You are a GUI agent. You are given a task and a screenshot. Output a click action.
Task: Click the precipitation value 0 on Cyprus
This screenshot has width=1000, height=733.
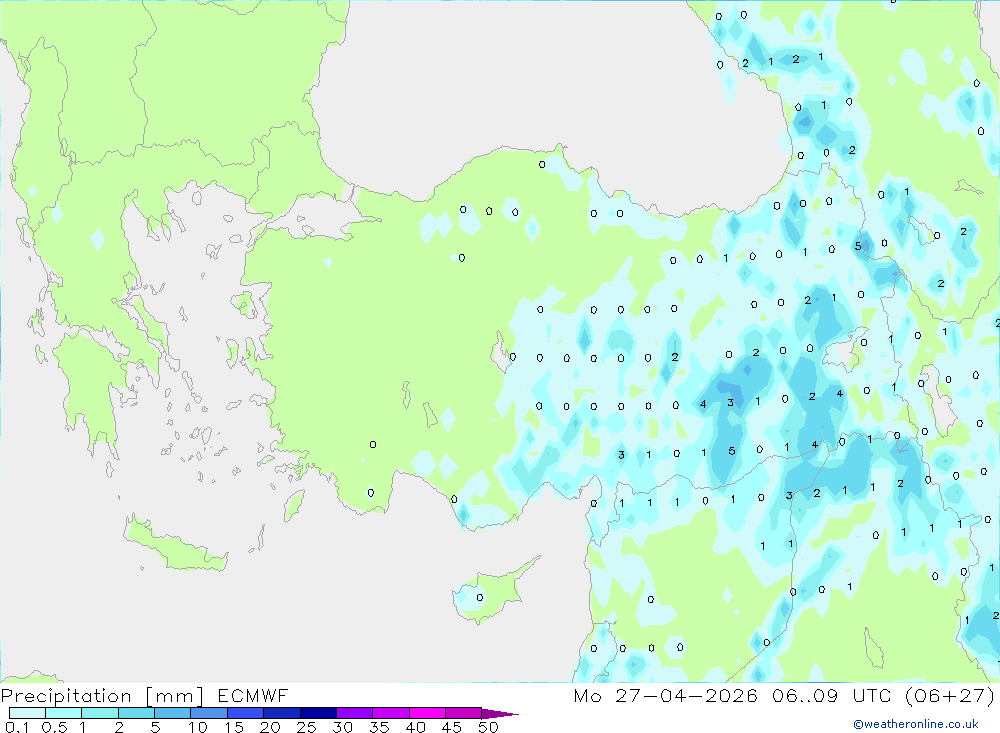click(480, 598)
